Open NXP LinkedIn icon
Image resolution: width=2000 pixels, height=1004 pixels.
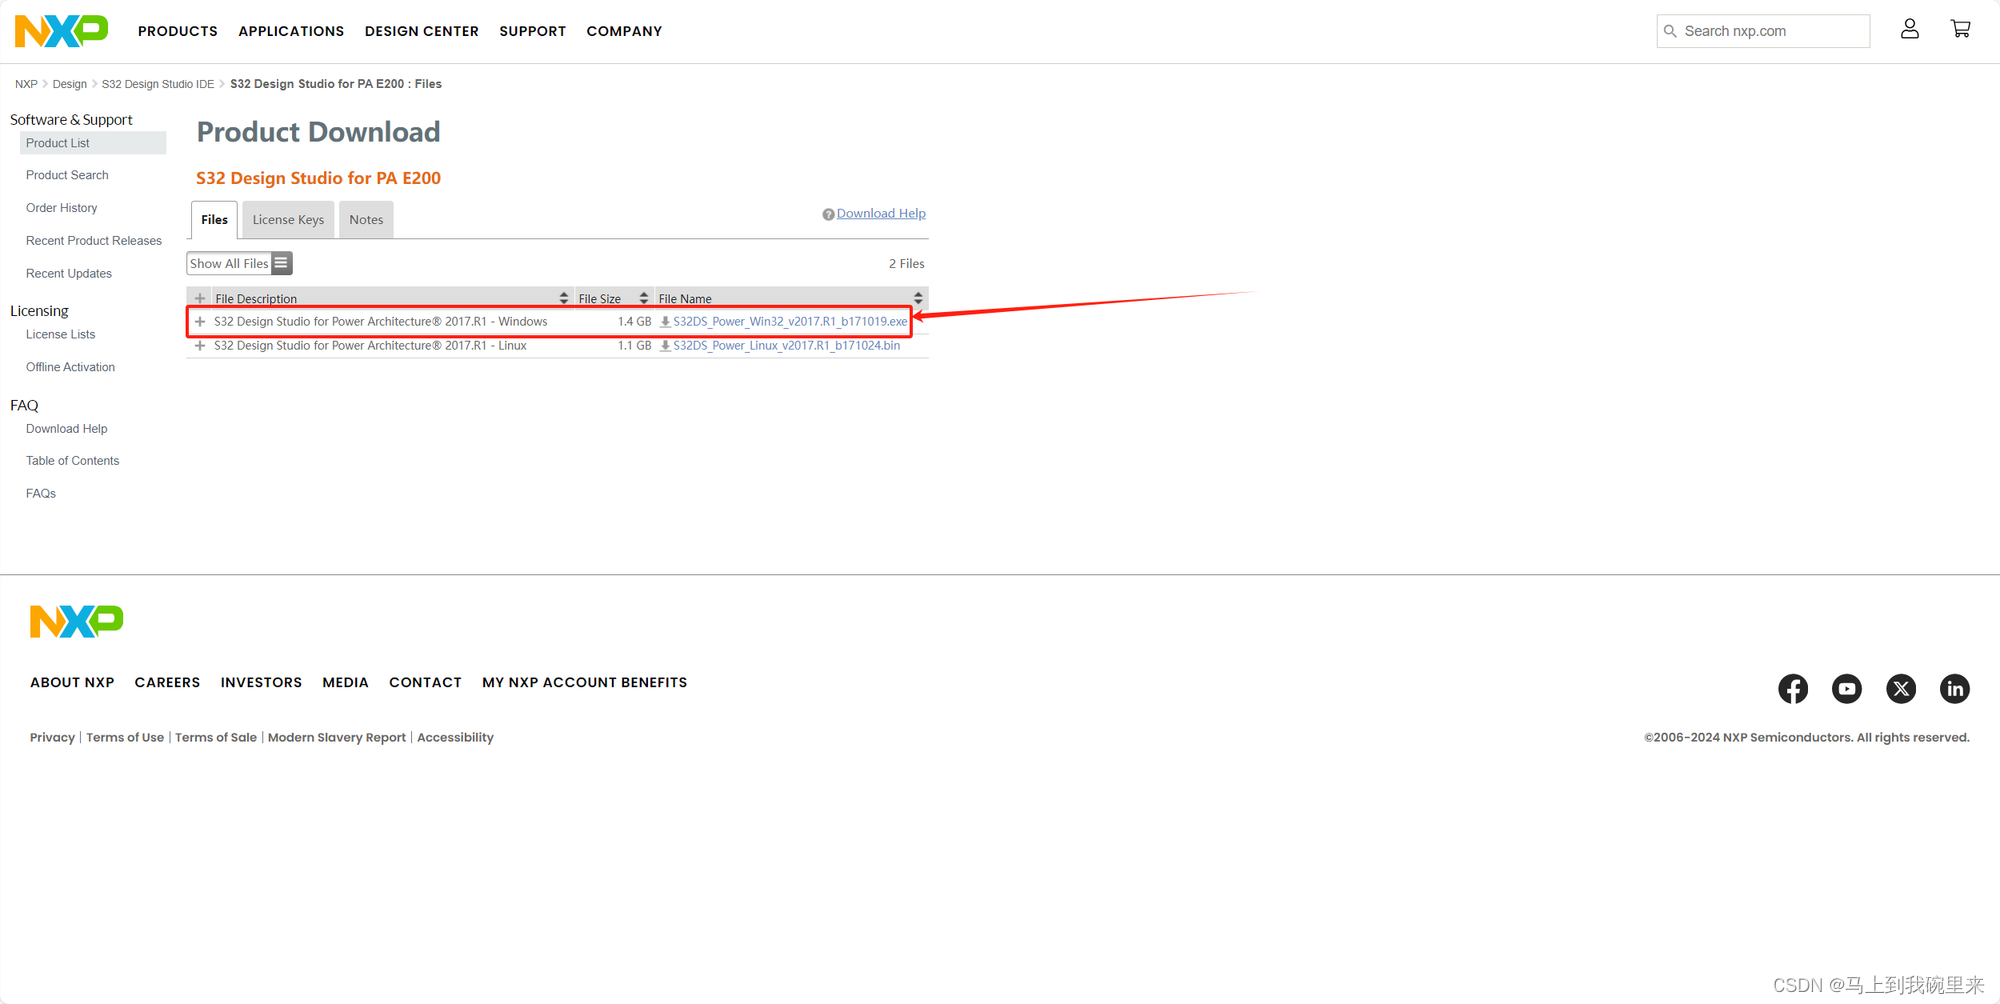(x=1955, y=688)
